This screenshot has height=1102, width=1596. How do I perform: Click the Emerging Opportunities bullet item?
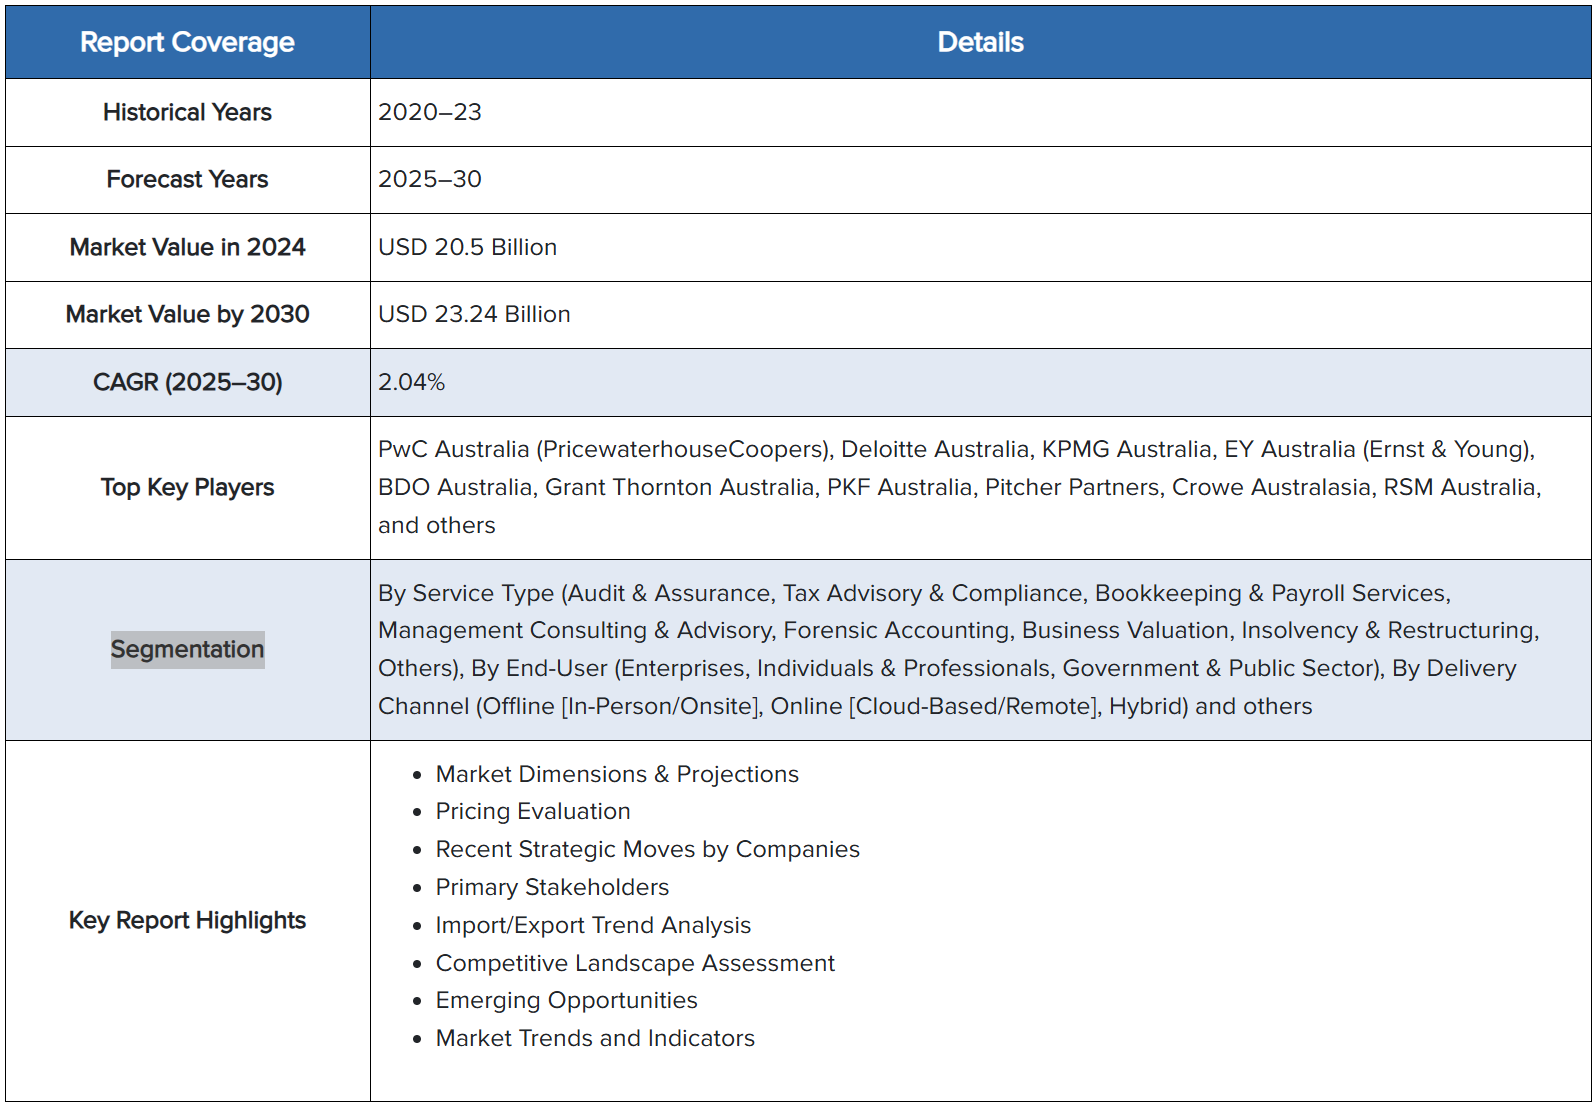click(566, 1000)
